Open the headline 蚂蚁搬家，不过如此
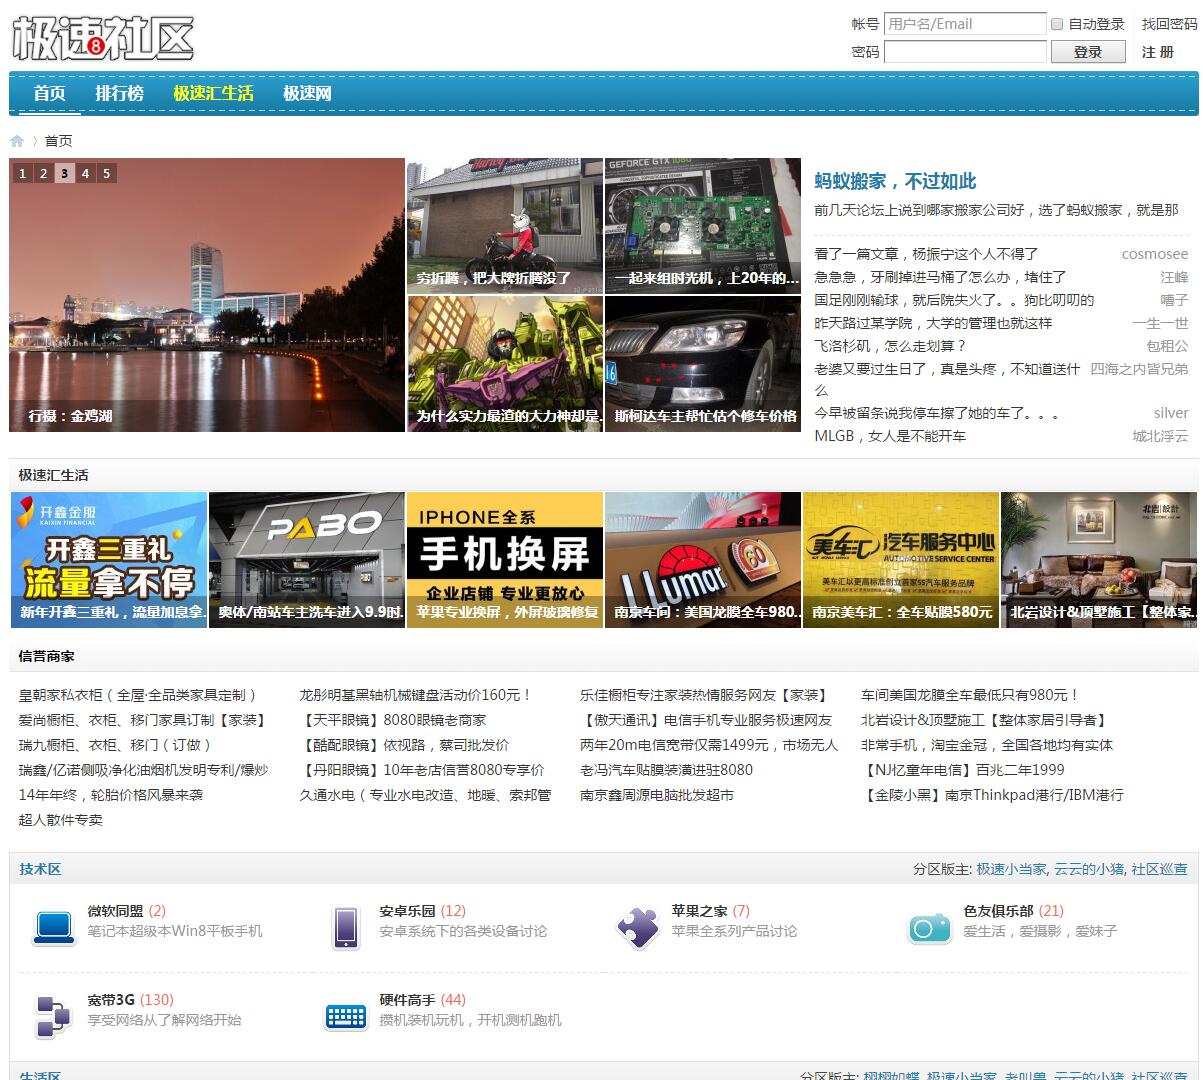The height and width of the screenshot is (1080, 1203). pyautogui.click(x=895, y=181)
